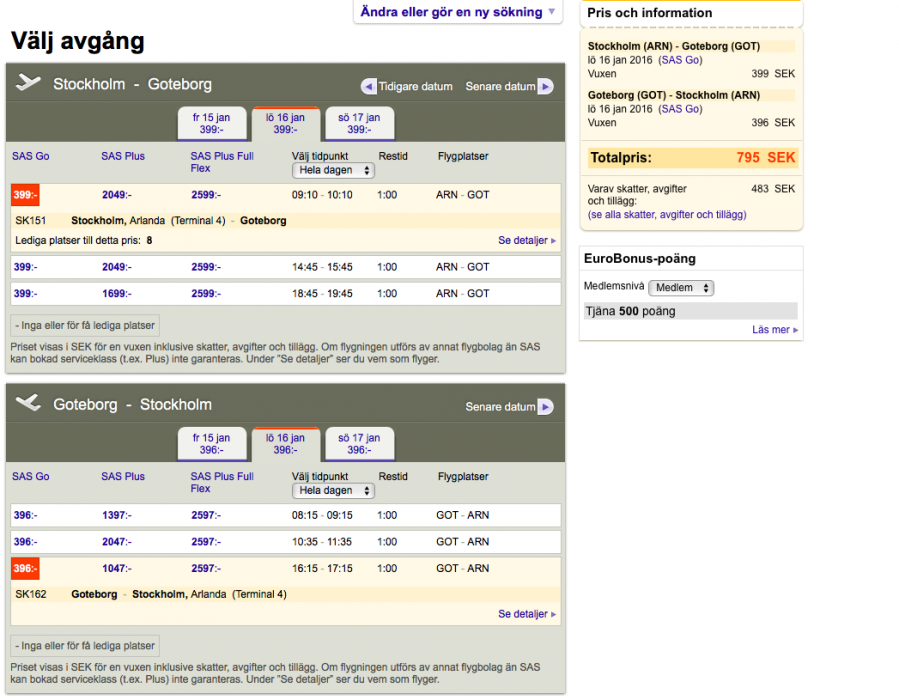Click the outbound 'Inga eller för få lediga platser' legend
The width and height of the screenshot is (899, 700).
pos(85,326)
